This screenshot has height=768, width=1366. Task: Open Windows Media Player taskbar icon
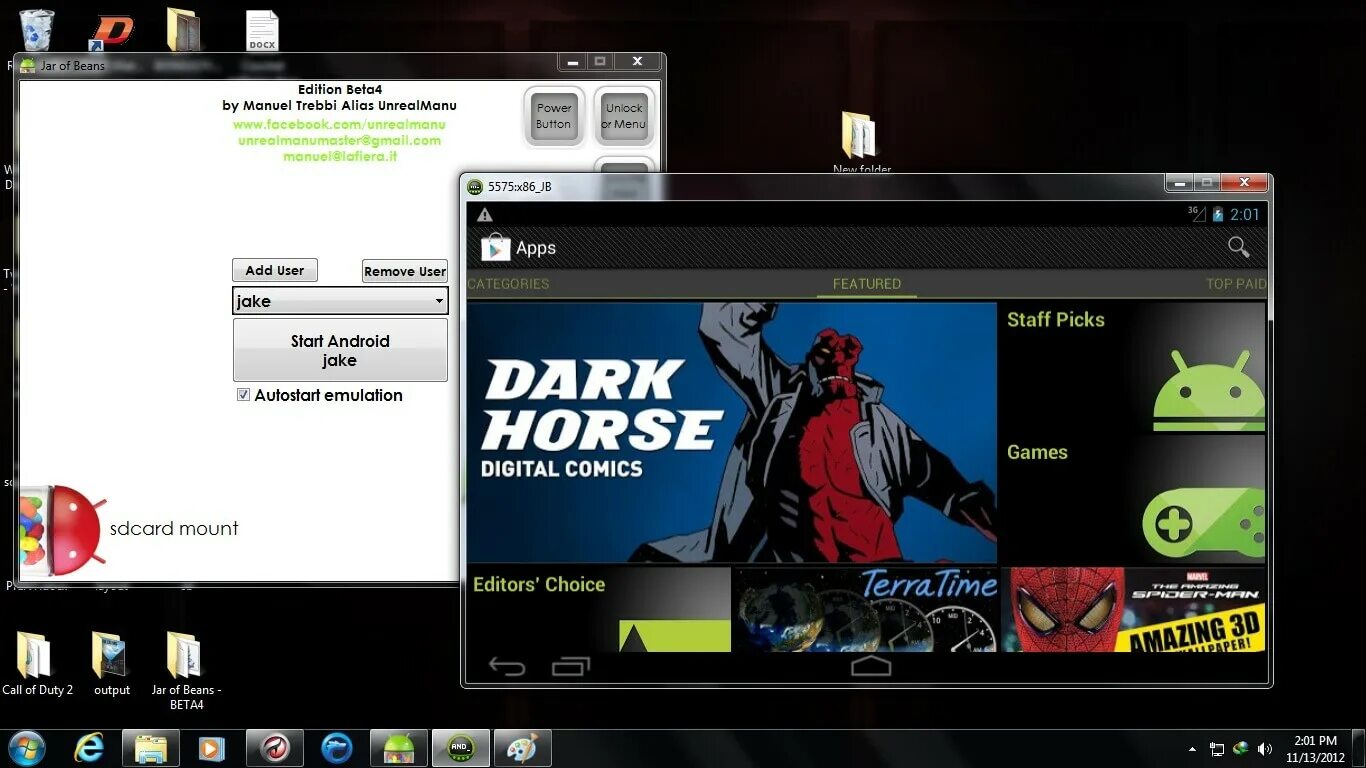point(211,748)
